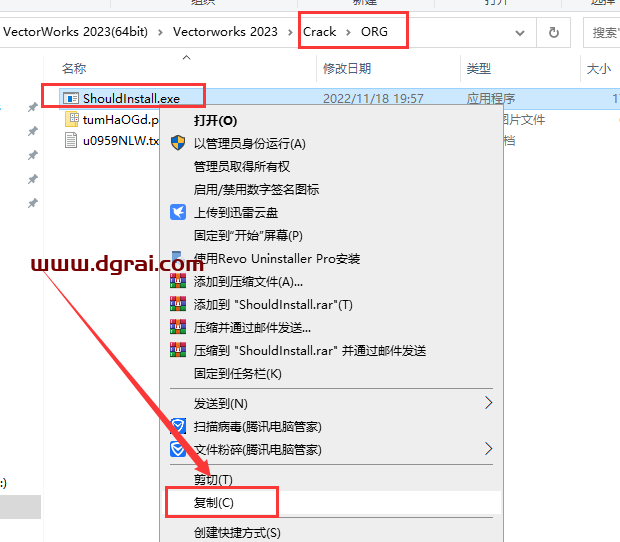Click WinRAR icon beside 添加到 "ShouldInstall.rar"(T)

(178, 304)
